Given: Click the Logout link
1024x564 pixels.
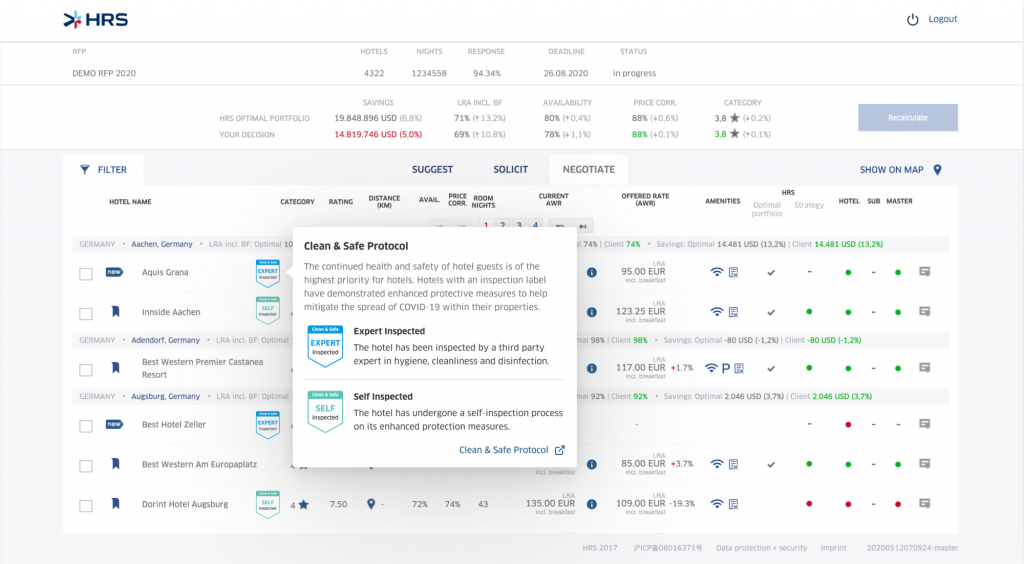Looking at the screenshot, I should tap(942, 19).
